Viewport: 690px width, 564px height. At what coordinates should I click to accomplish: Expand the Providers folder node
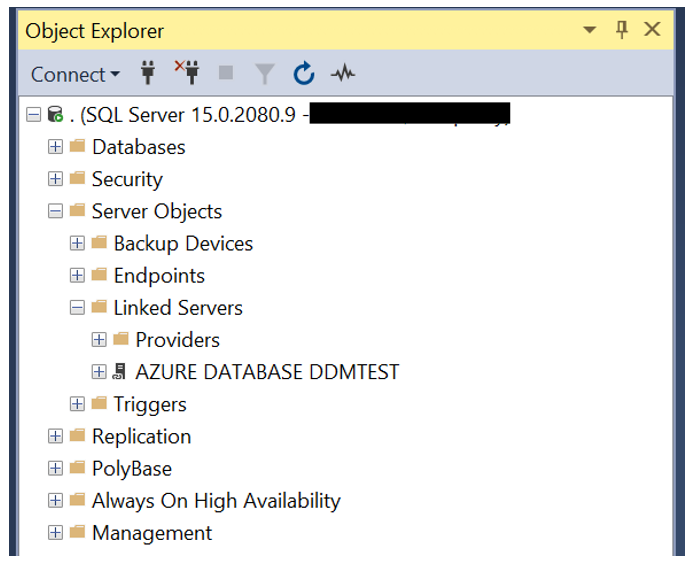click(99, 340)
